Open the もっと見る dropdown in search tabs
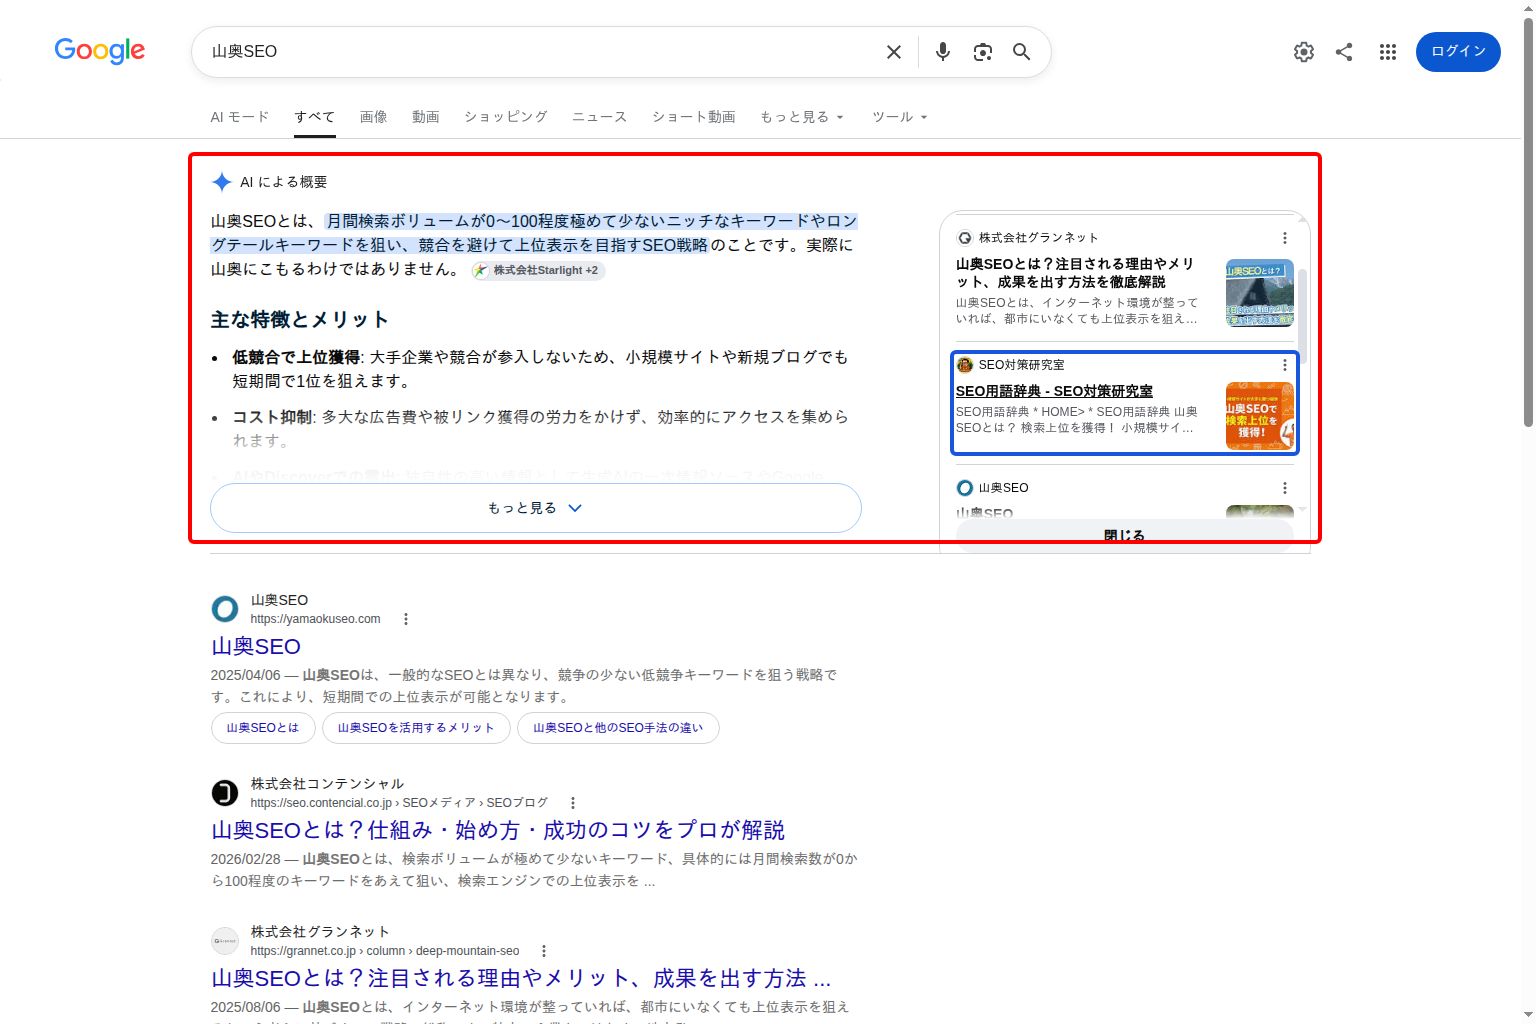The height and width of the screenshot is (1024, 1536). [x=802, y=117]
